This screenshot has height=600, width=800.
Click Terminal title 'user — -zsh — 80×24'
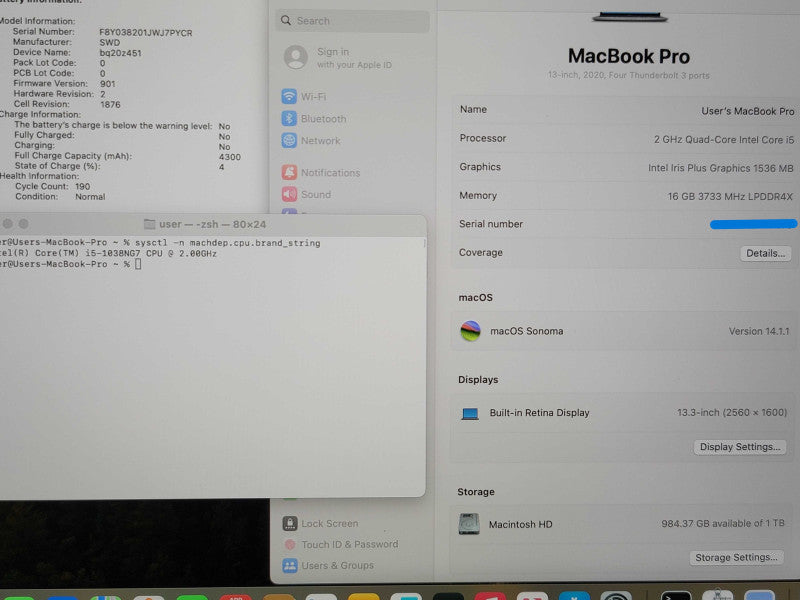pyautogui.click(x=212, y=224)
